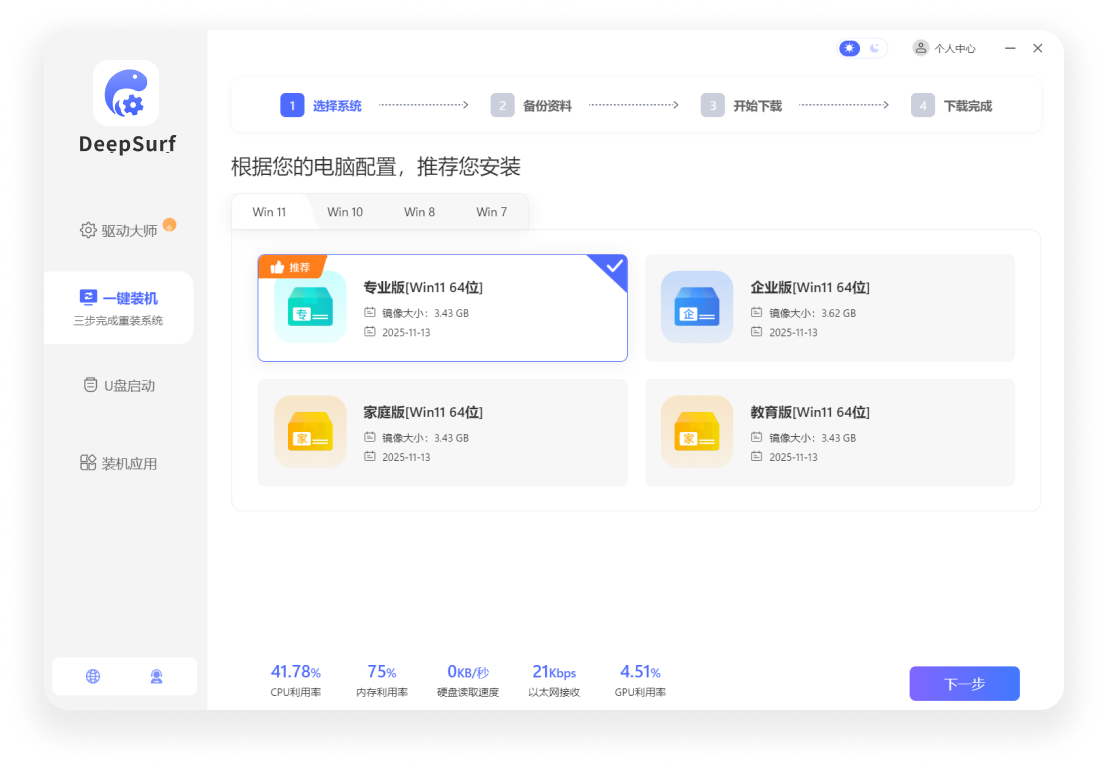
Task: Click the 企业版 blue folder icon
Action: tap(696, 307)
